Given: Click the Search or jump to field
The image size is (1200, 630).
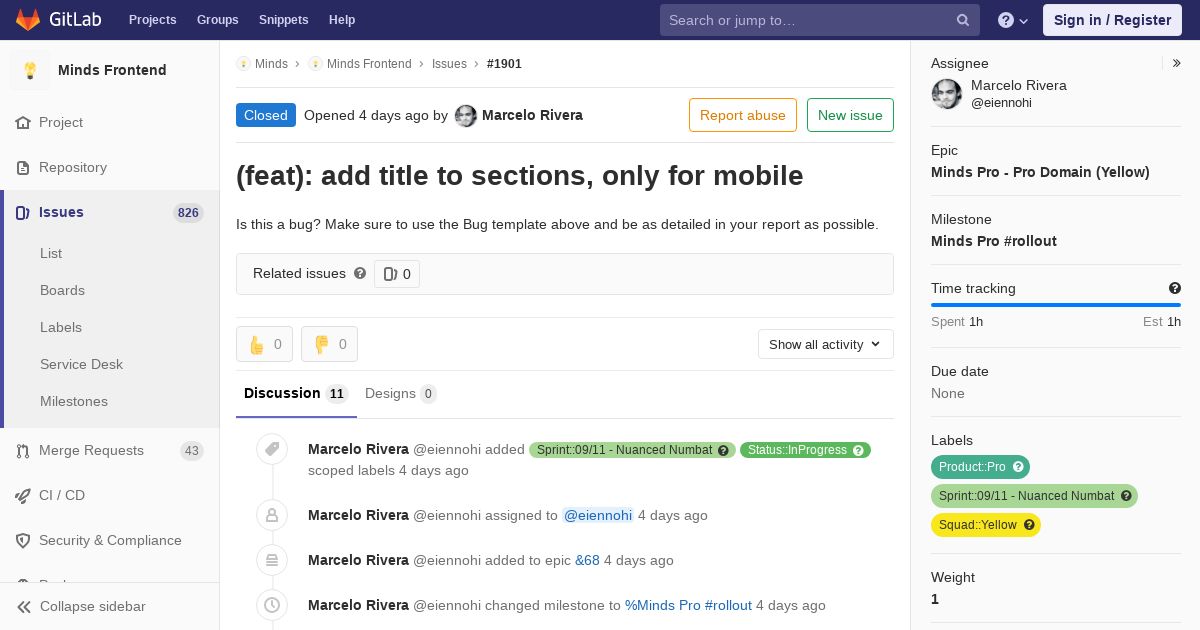Looking at the screenshot, I should click(820, 20).
